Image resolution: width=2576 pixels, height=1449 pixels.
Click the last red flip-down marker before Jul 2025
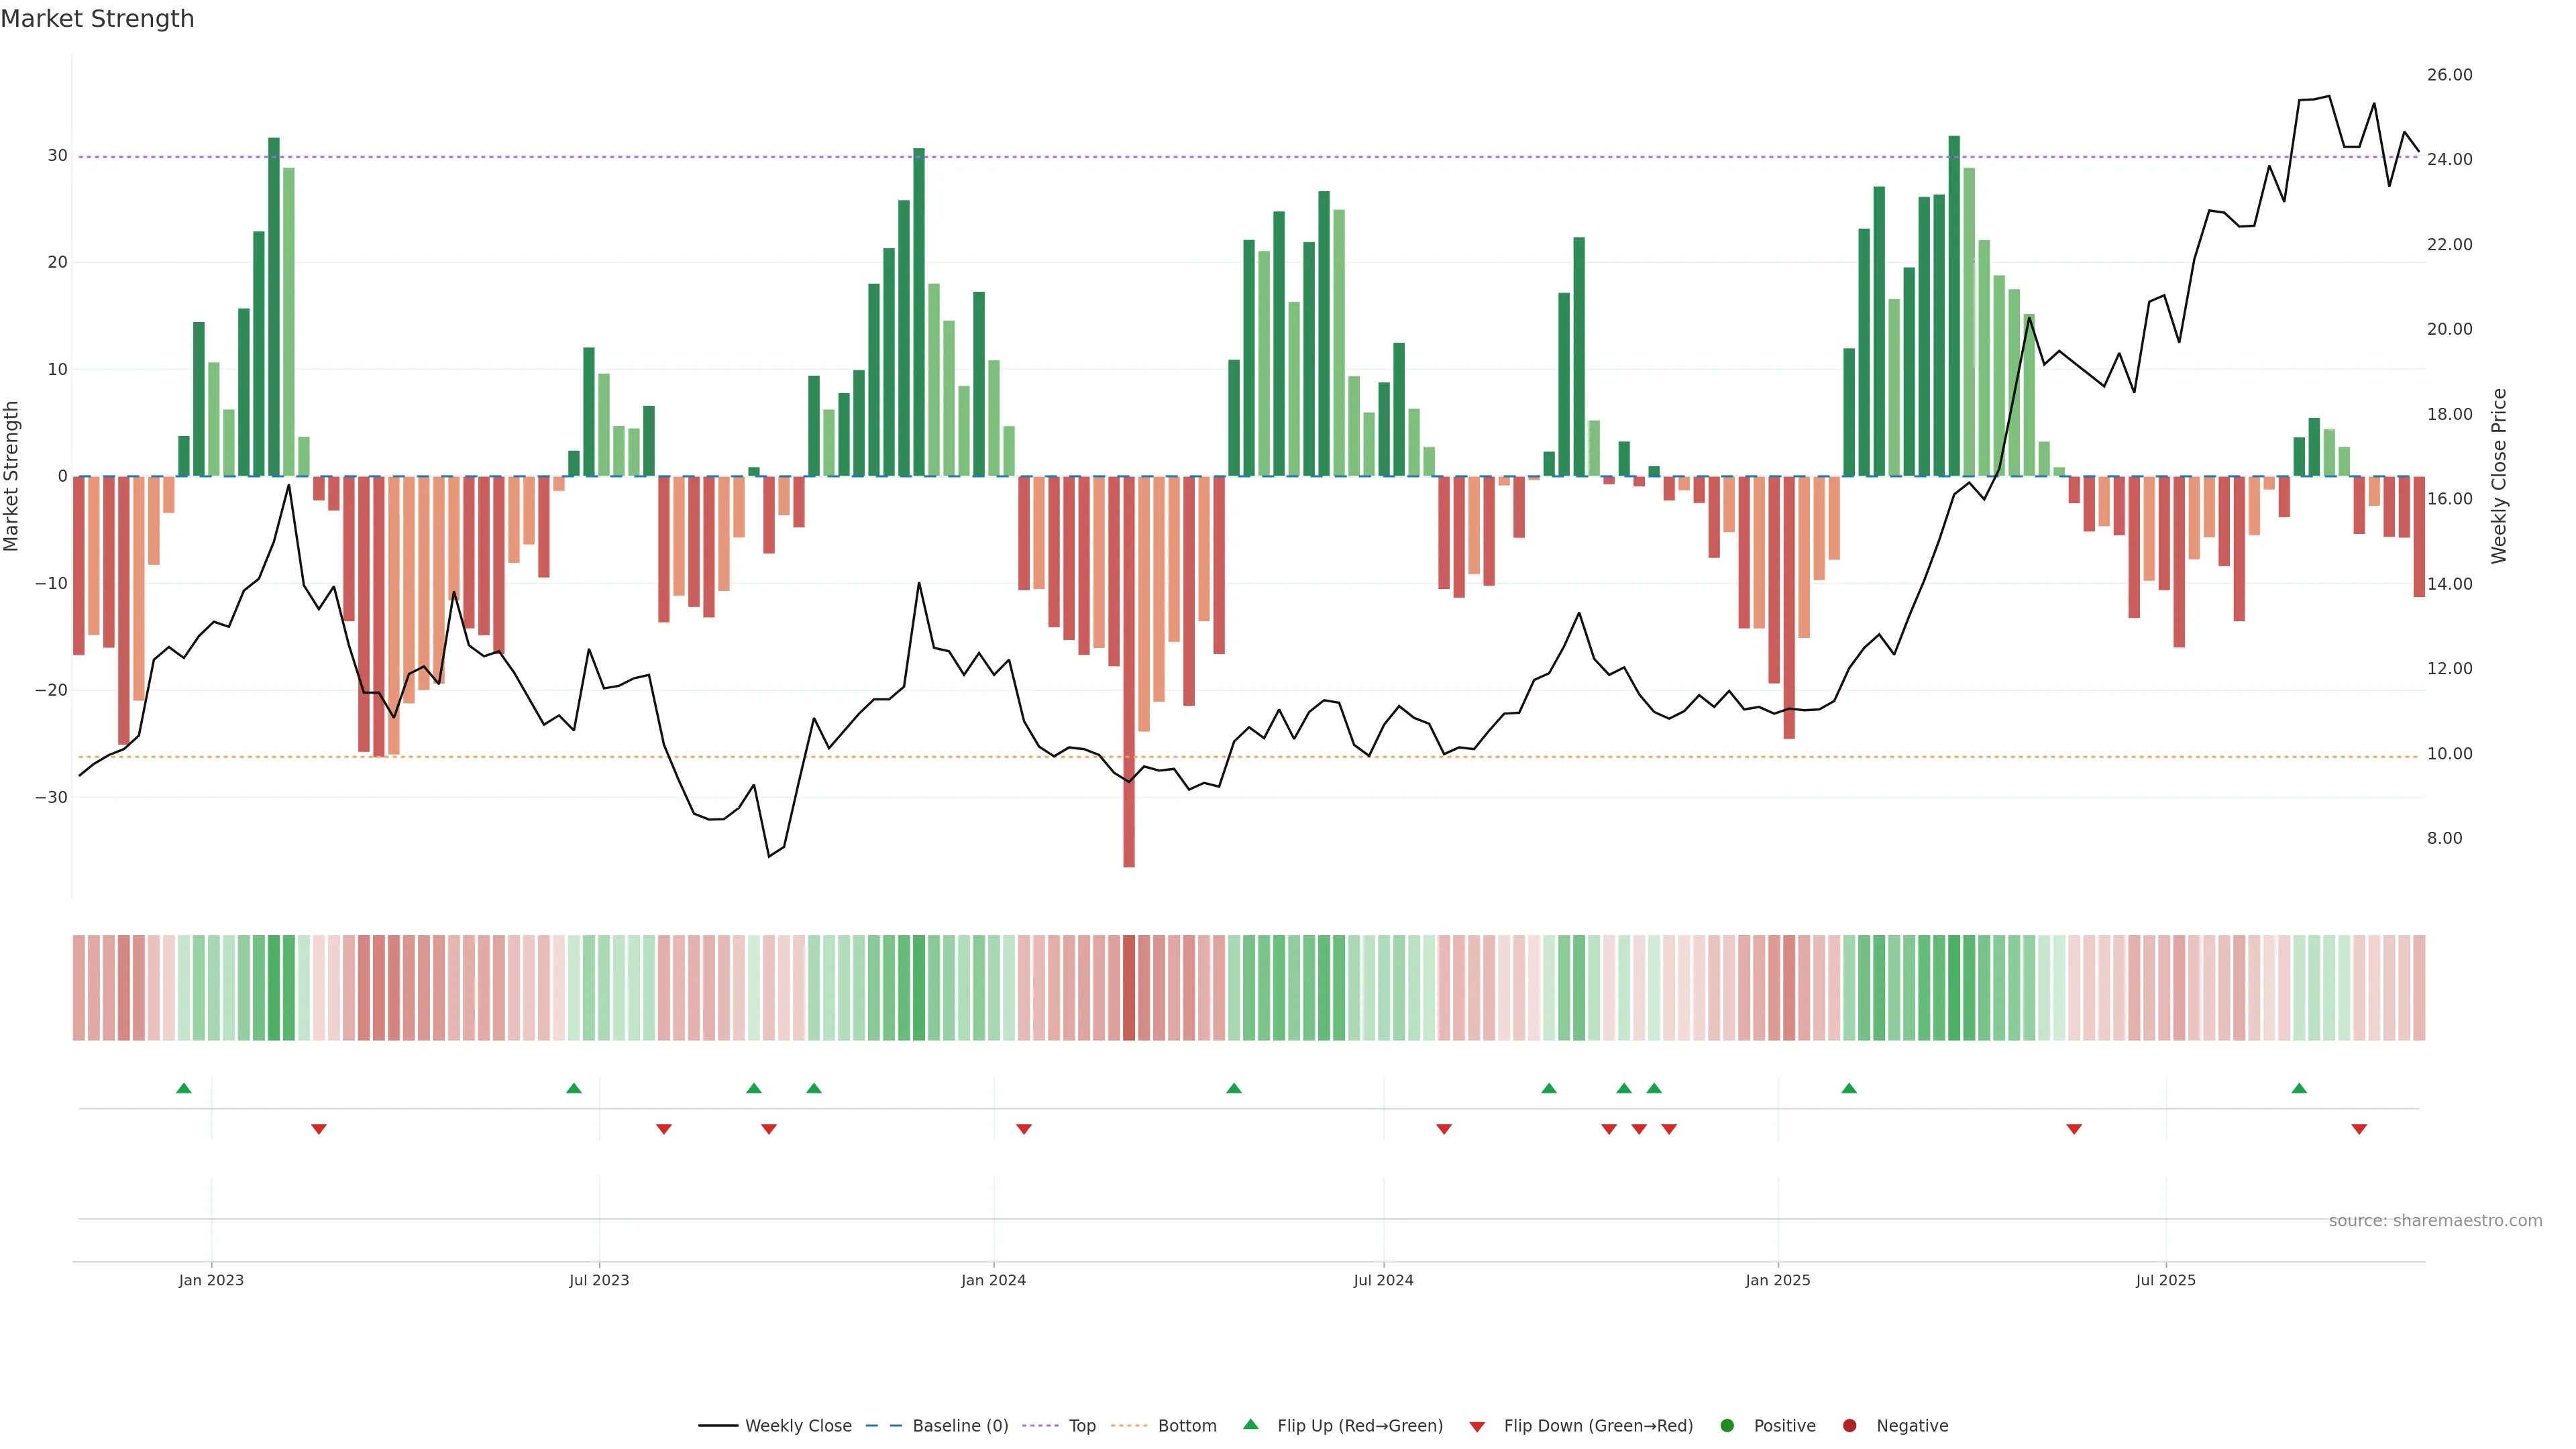tap(2074, 1129)
